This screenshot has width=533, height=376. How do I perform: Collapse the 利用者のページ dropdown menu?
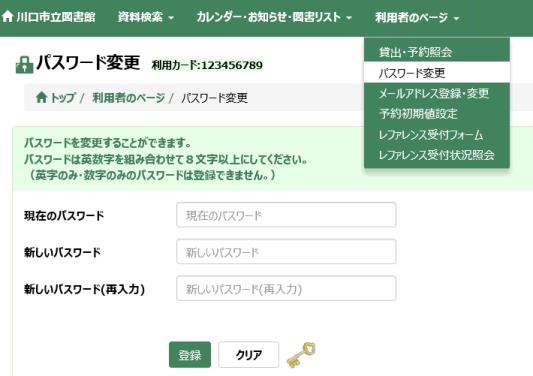[x=417, y=17]
